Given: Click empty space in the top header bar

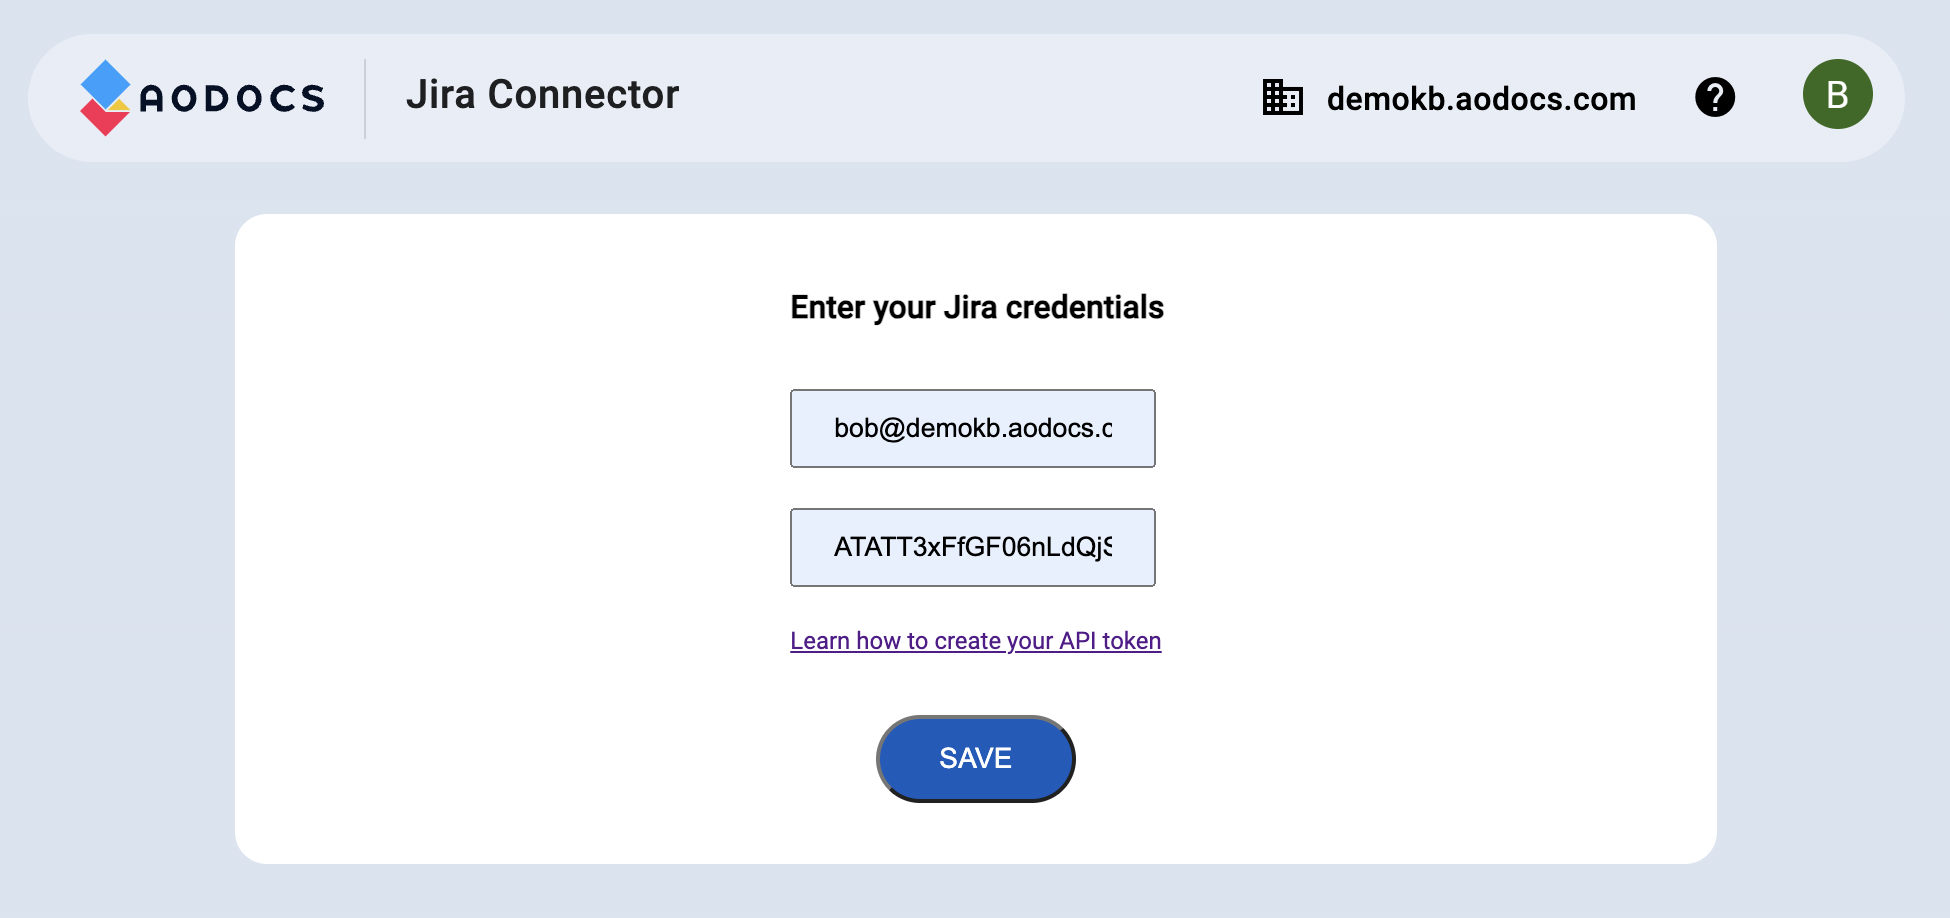Looking at the screenshot, I should (950, 98).
